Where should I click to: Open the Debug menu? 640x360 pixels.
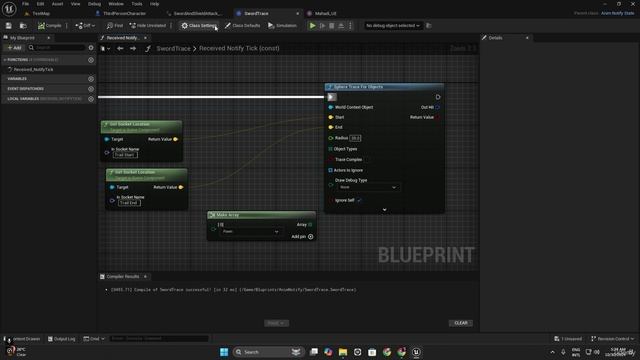tap(94, 4)
